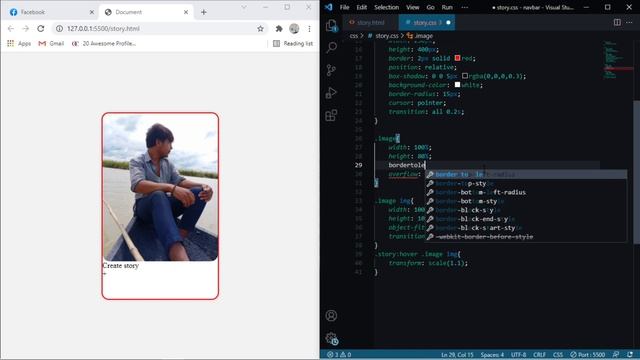Click the white color swatch on background-color line
The image size is (640, 360).
(x=457, y=85)
